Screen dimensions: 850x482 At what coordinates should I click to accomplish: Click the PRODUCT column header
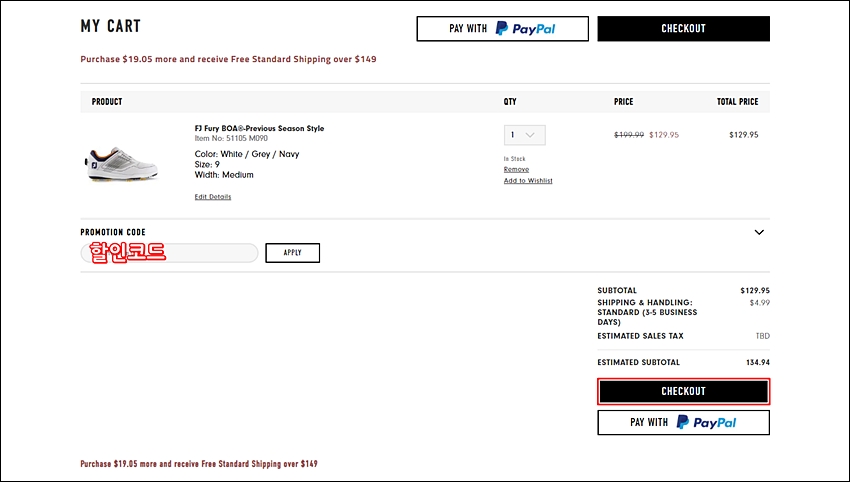(x=107, y=102)
